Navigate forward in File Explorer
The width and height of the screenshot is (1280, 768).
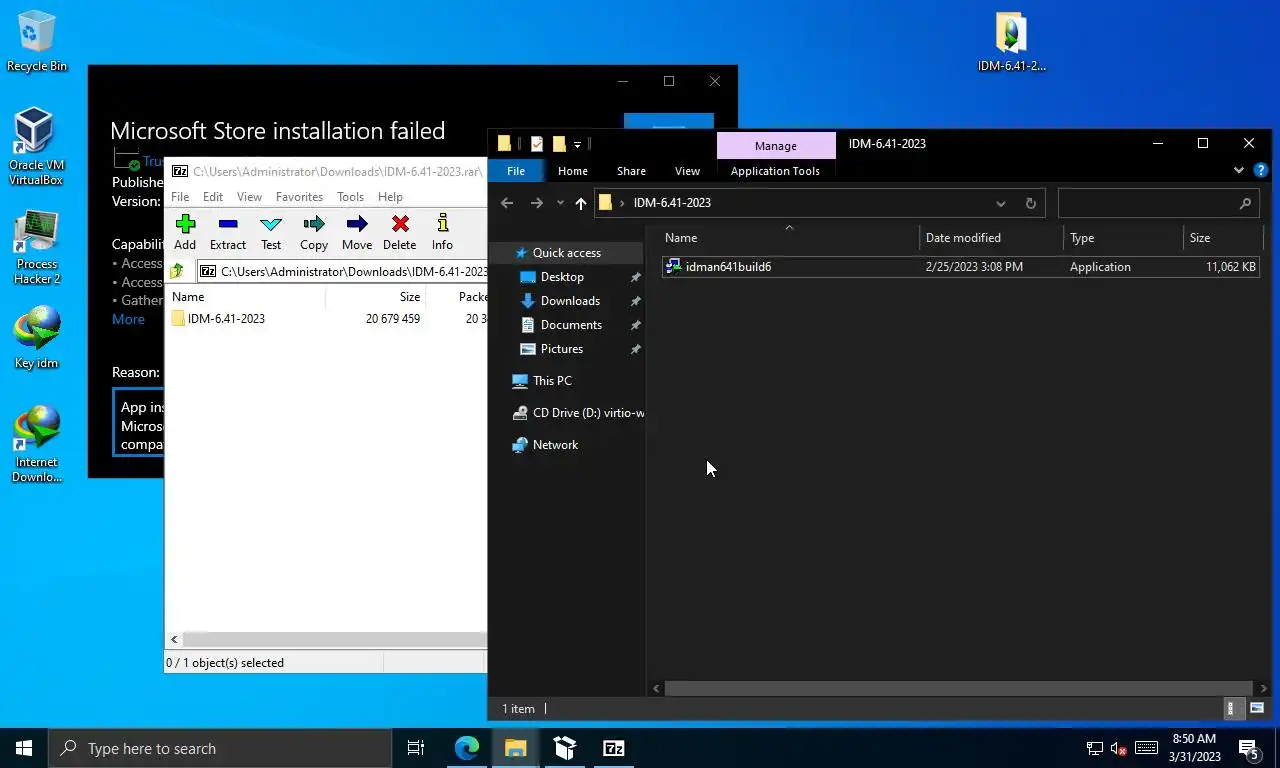536,203
